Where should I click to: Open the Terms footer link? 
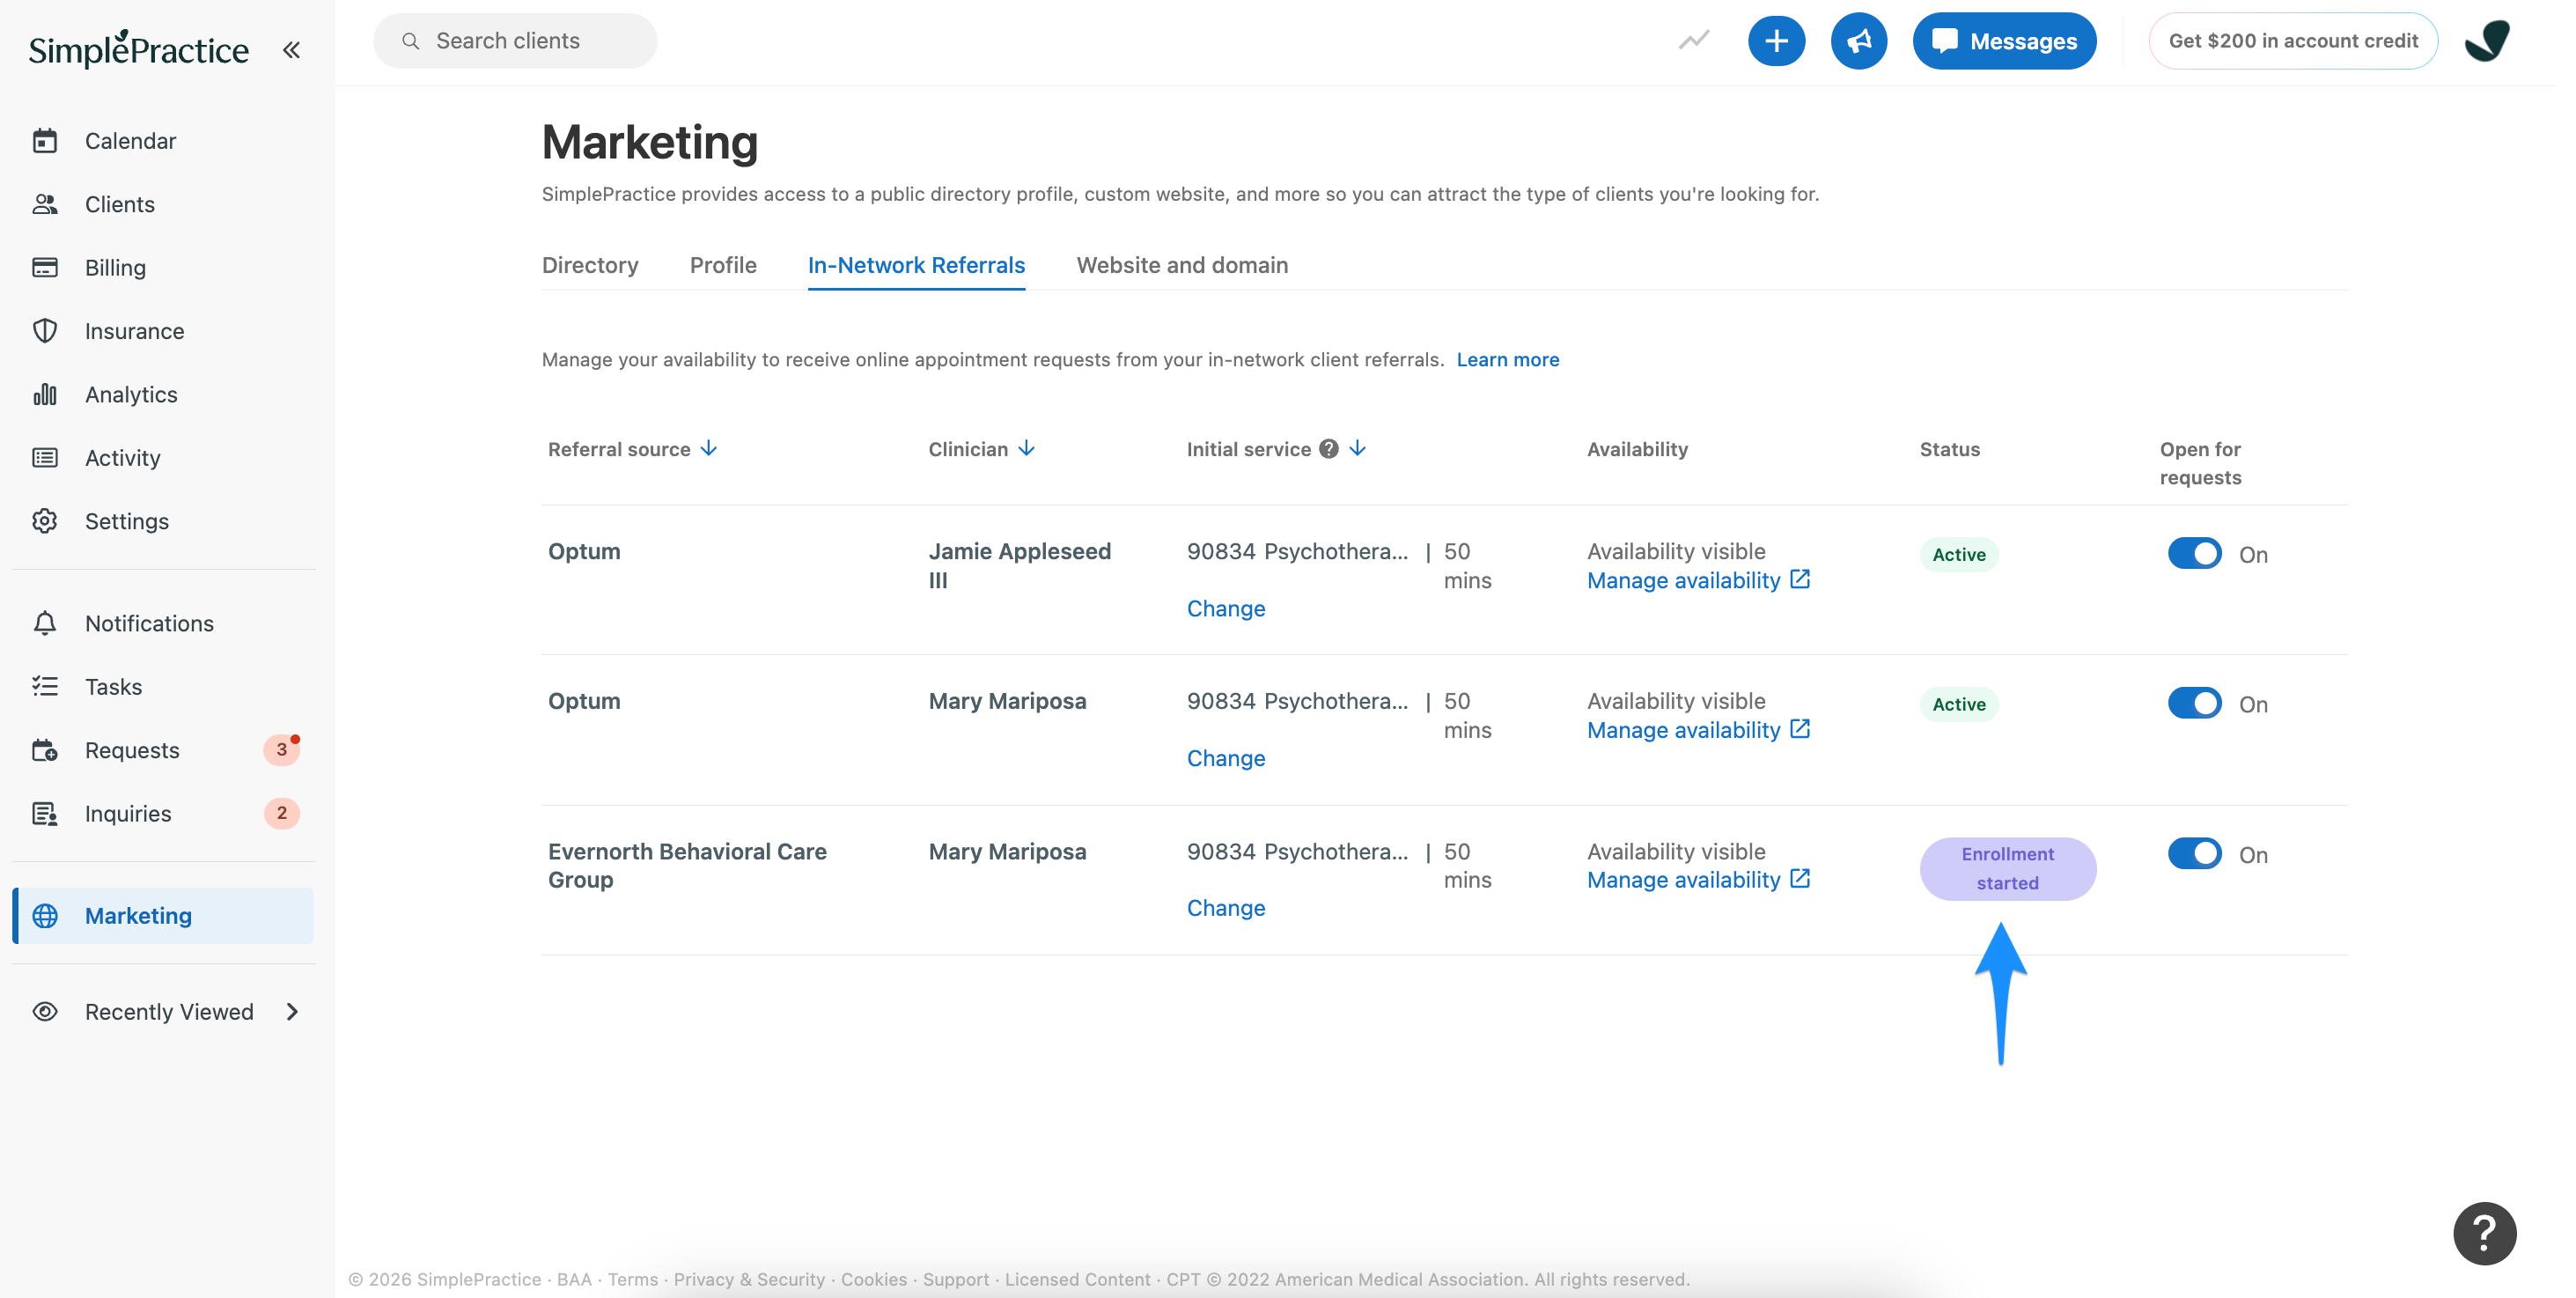(632, 1279)
